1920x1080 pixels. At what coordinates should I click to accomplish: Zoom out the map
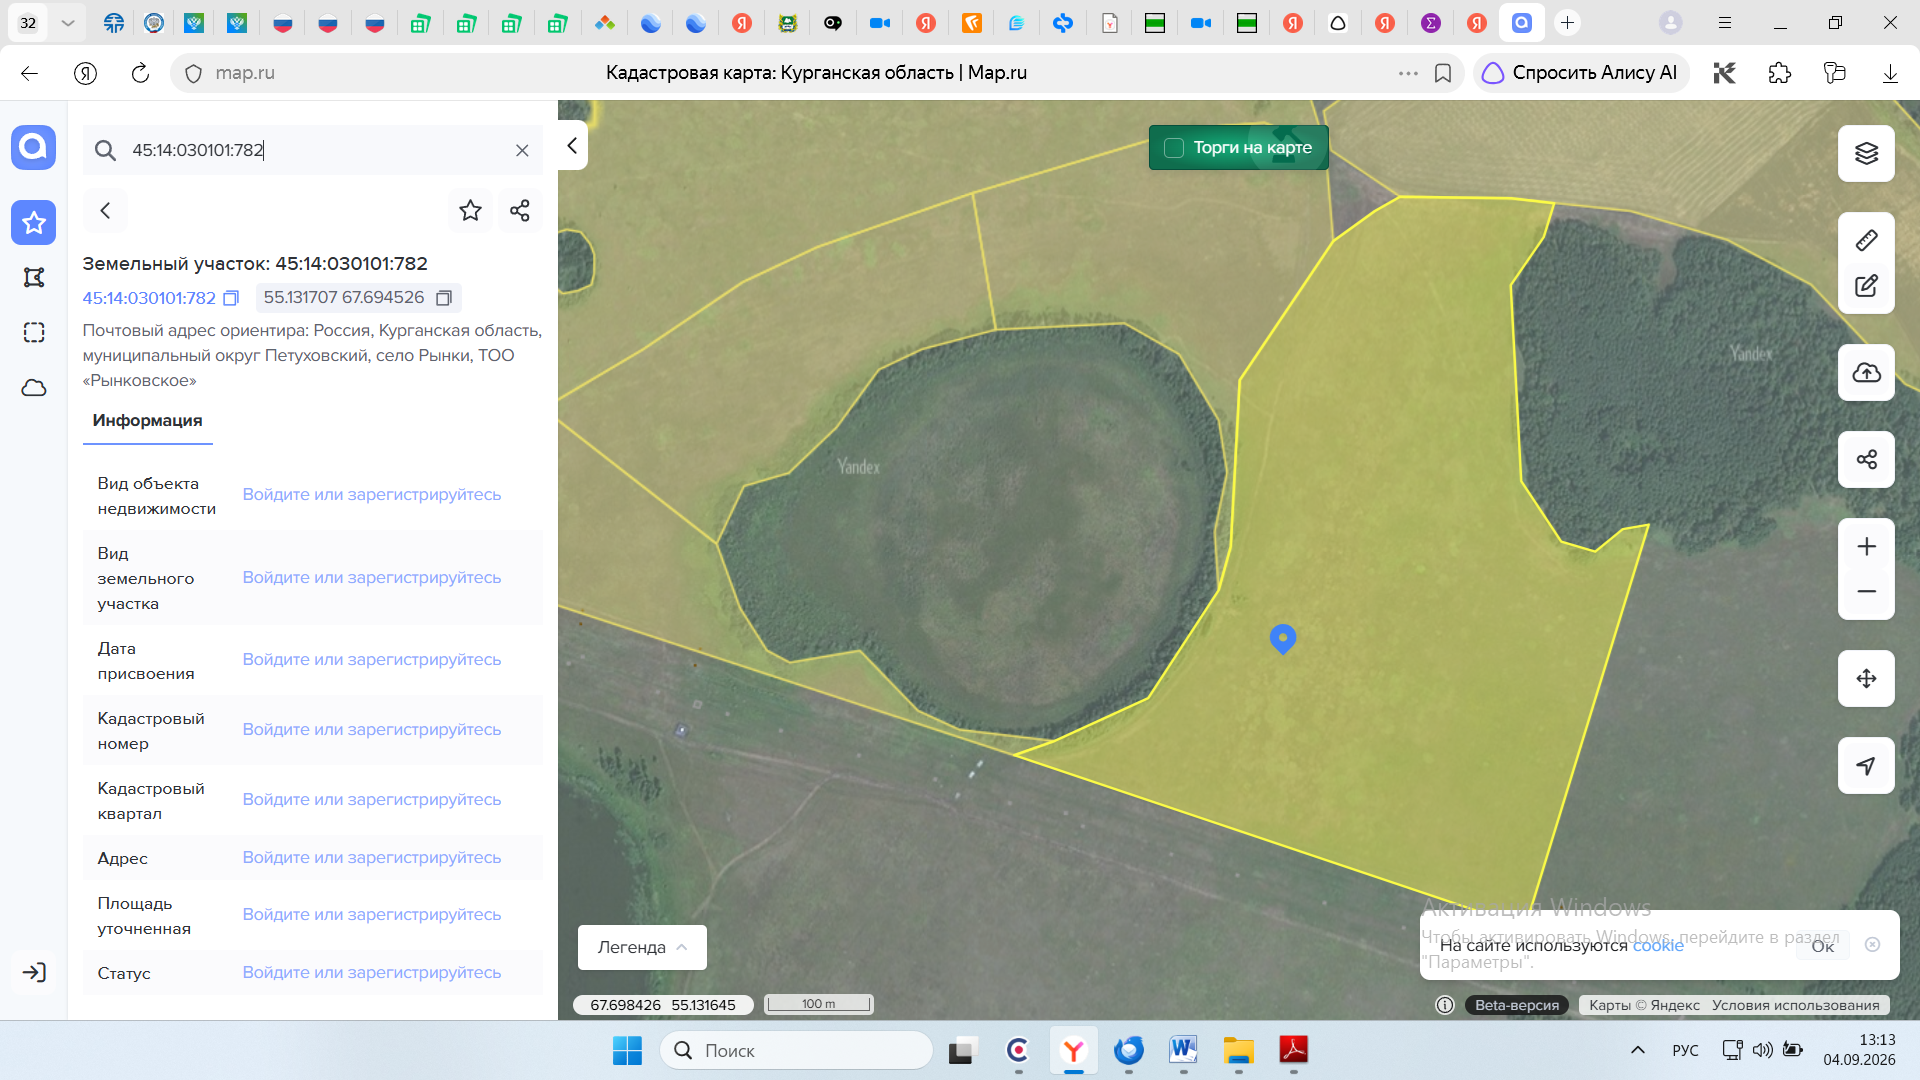point(1866,592)
